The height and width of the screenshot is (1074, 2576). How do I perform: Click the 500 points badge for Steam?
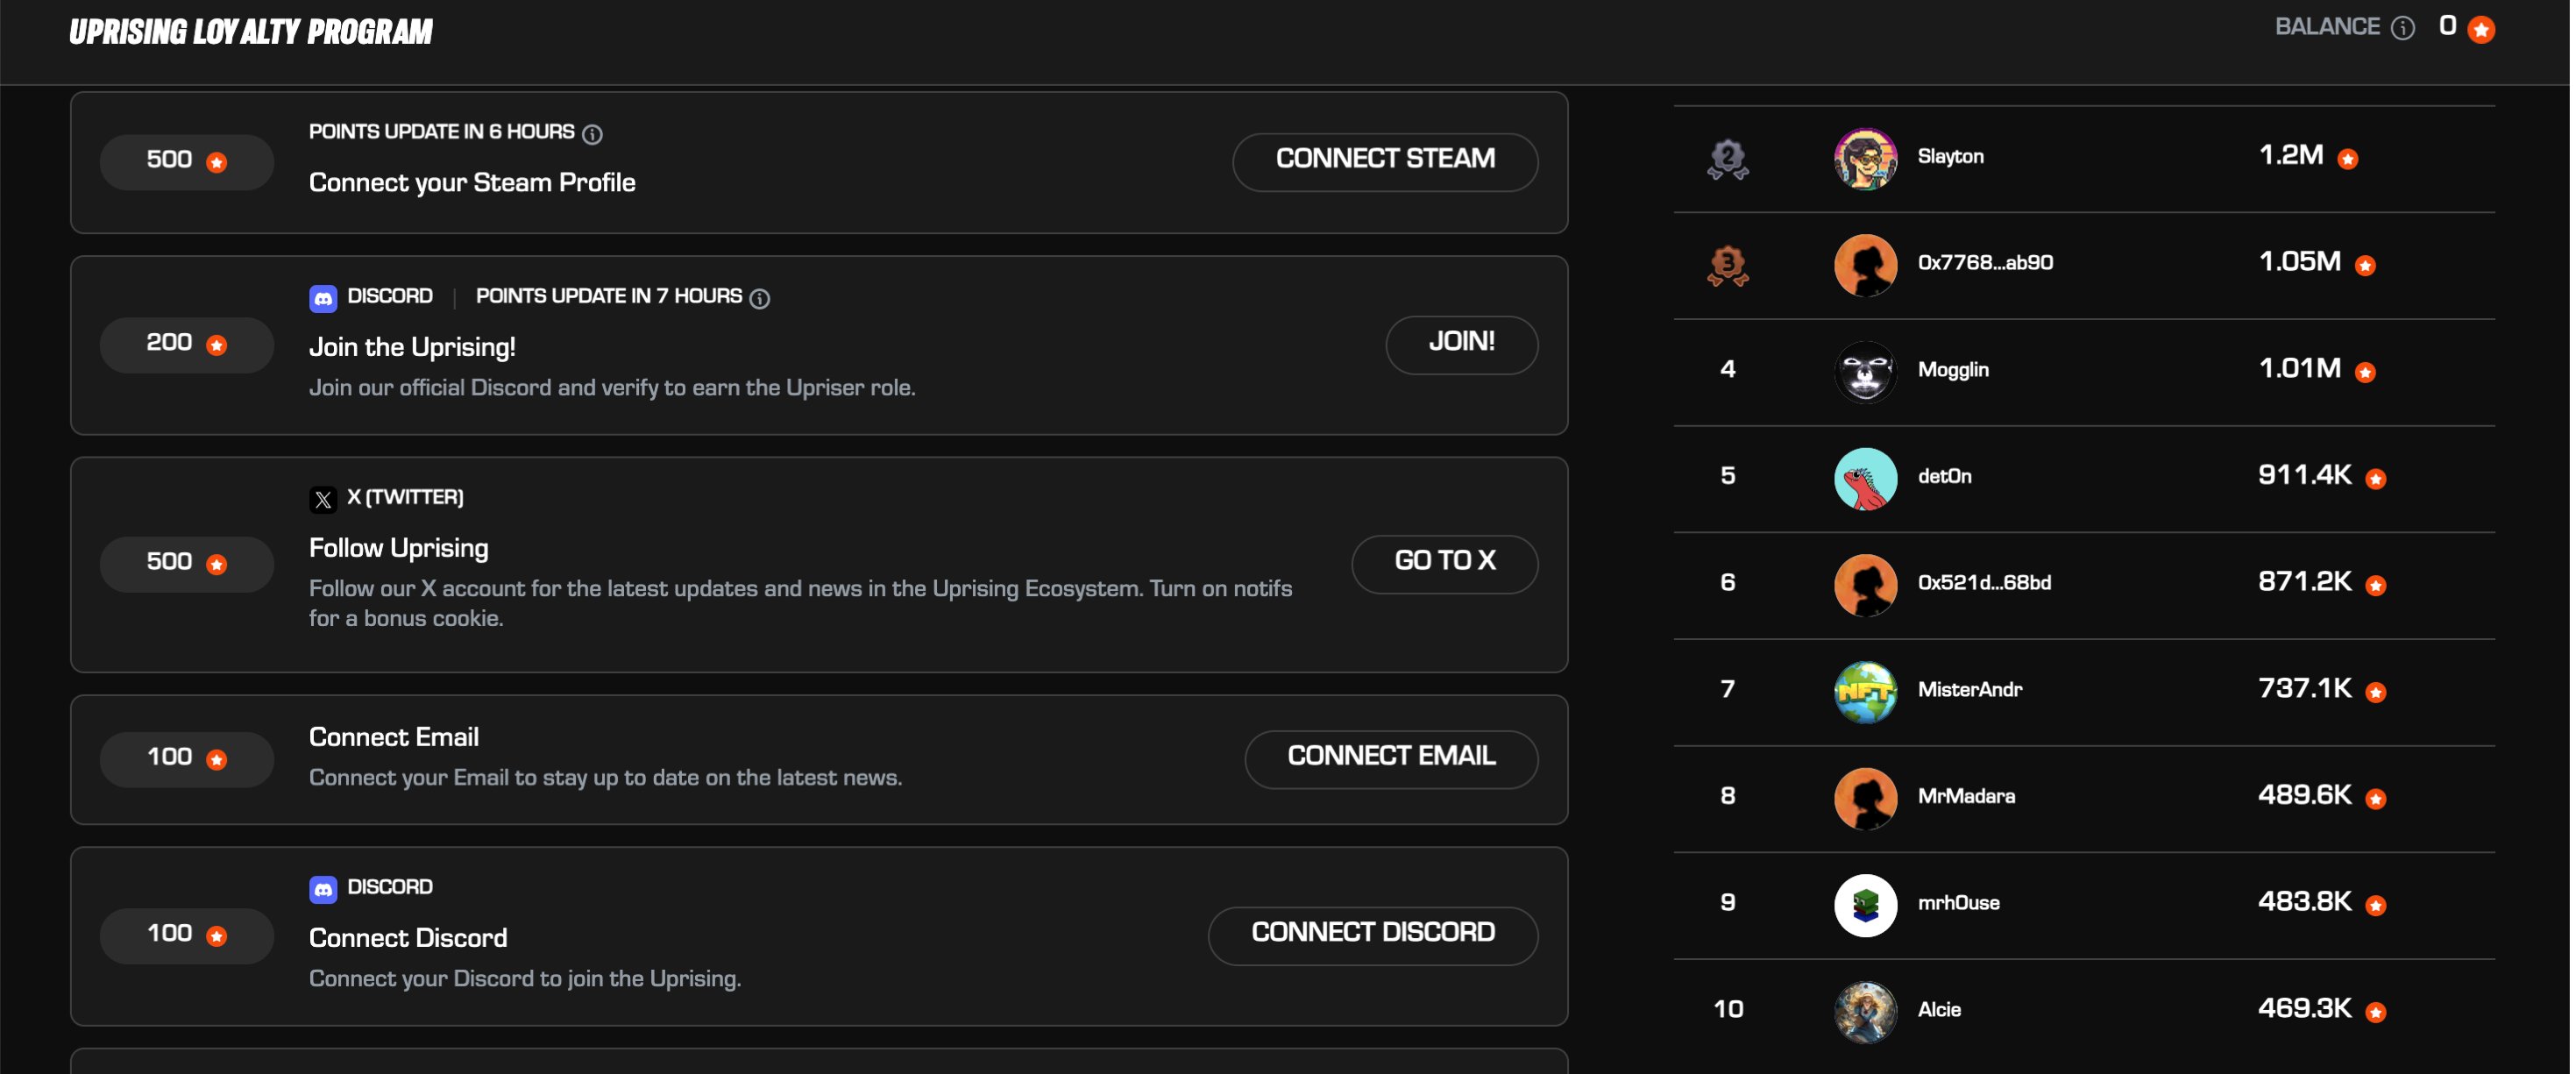coord(186,161)
